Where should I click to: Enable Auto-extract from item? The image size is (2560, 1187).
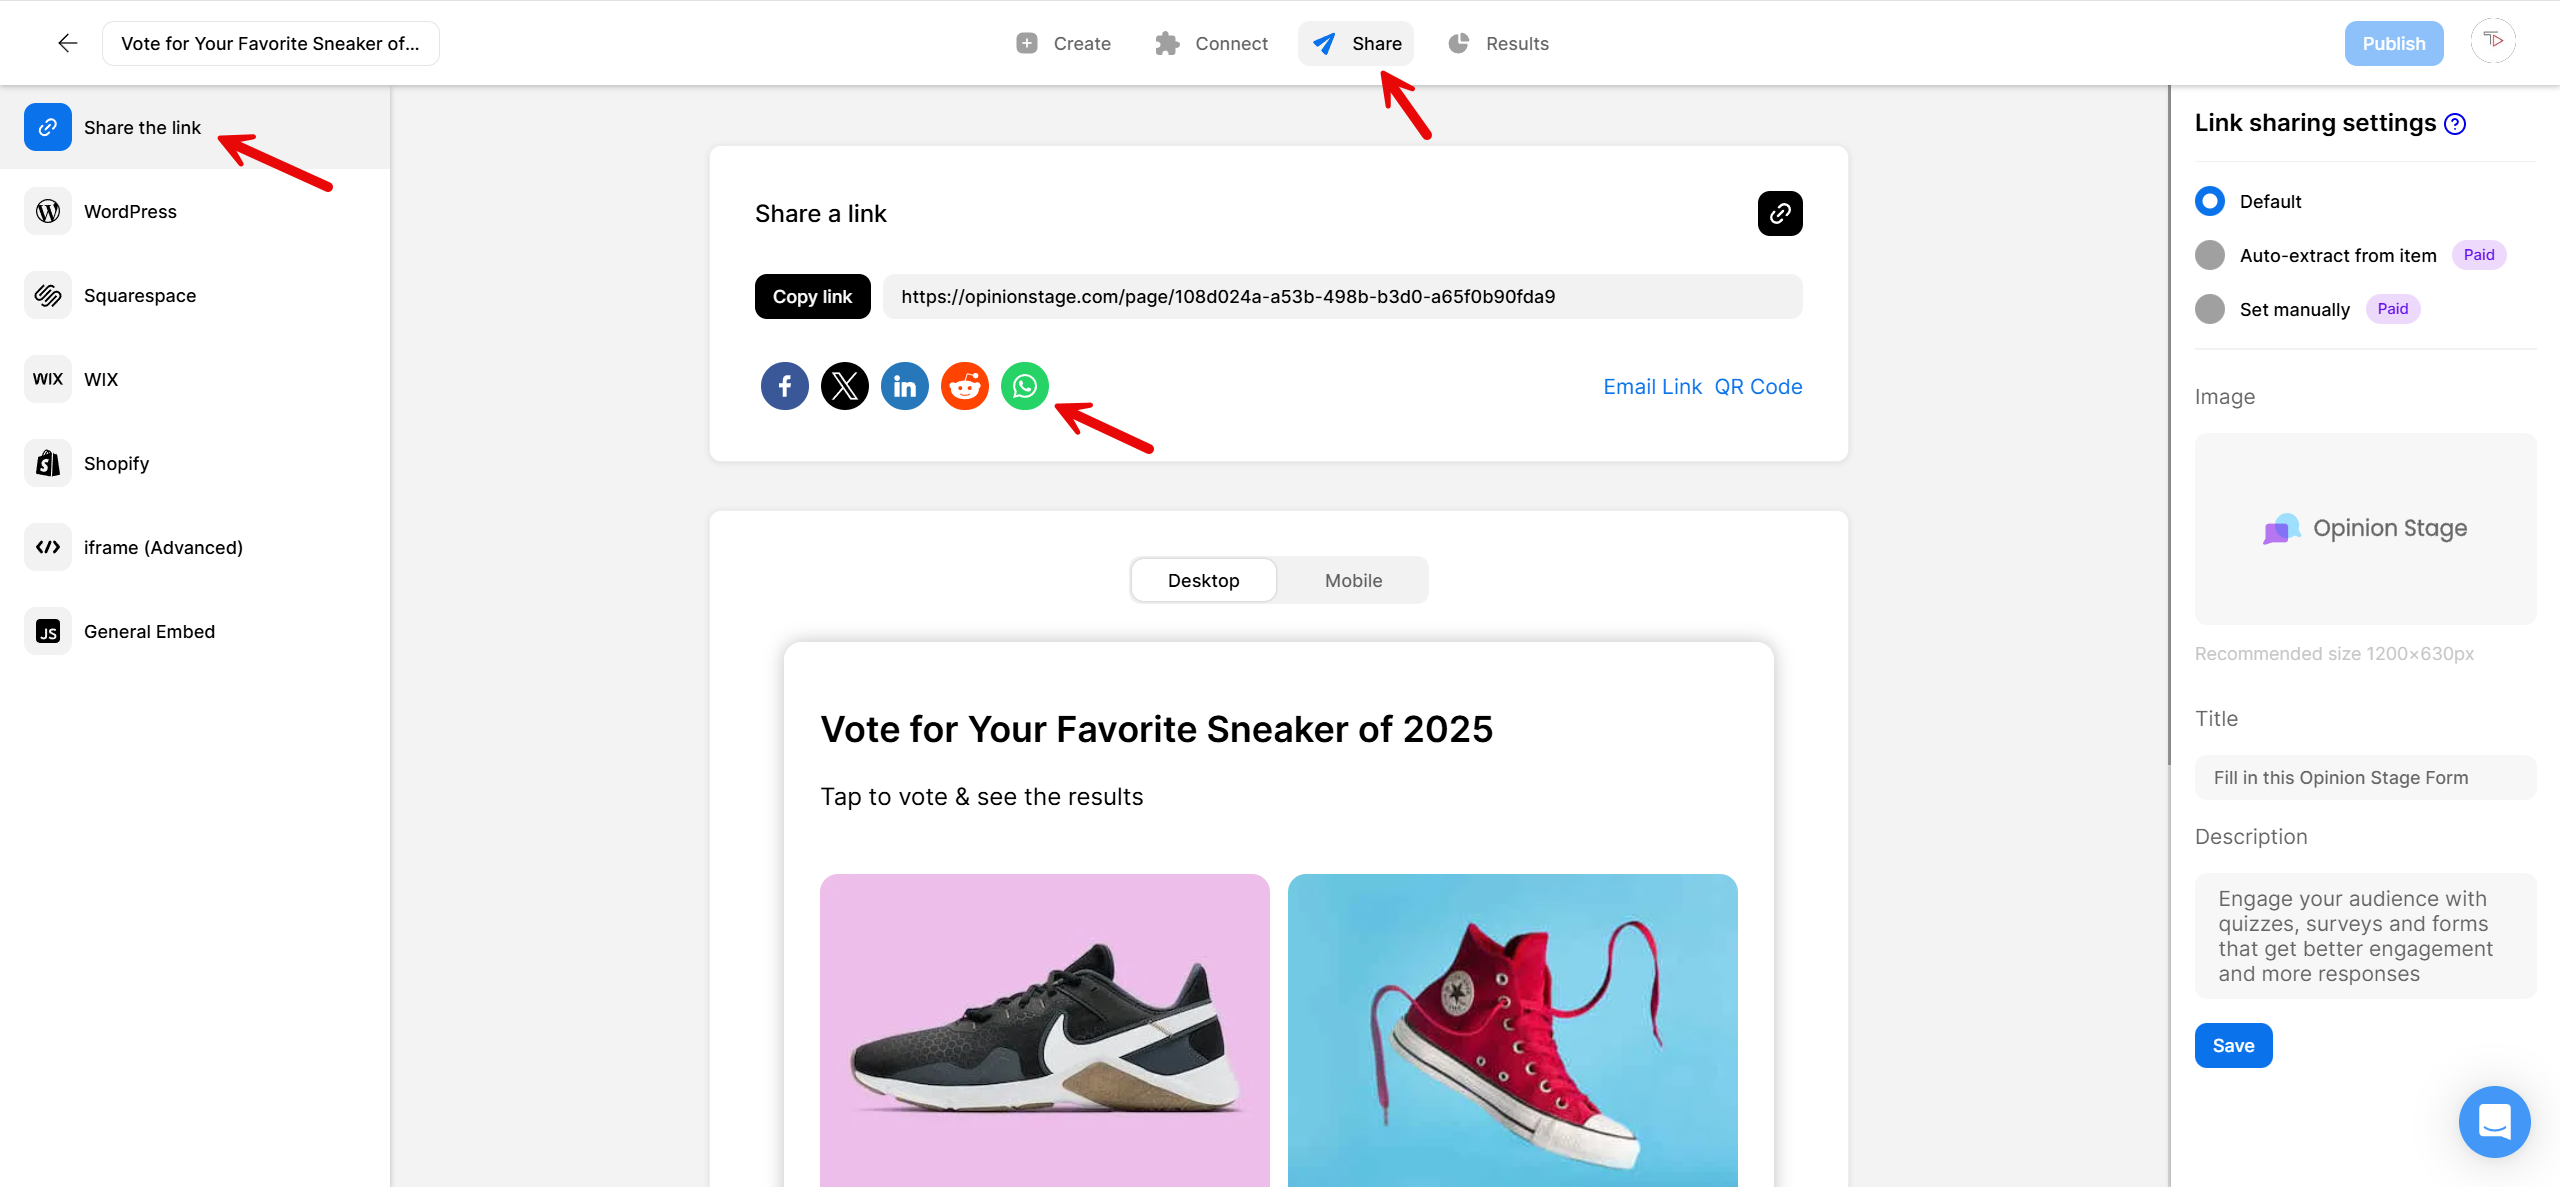point(2209,255)
